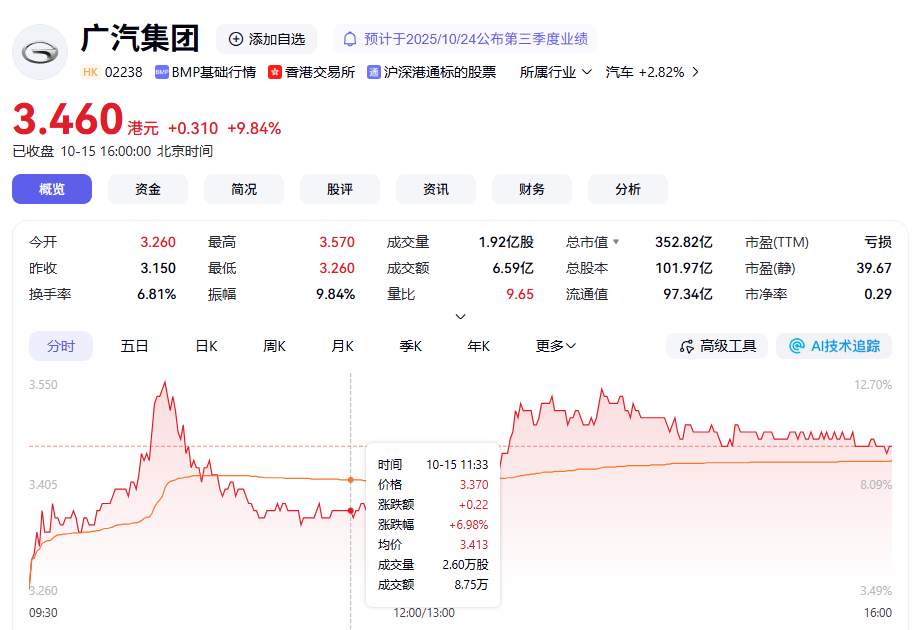The width and height of the screenshot is (919, 630).
Task: Open the 更多 chart period dropdown
Action: [556, 346]
